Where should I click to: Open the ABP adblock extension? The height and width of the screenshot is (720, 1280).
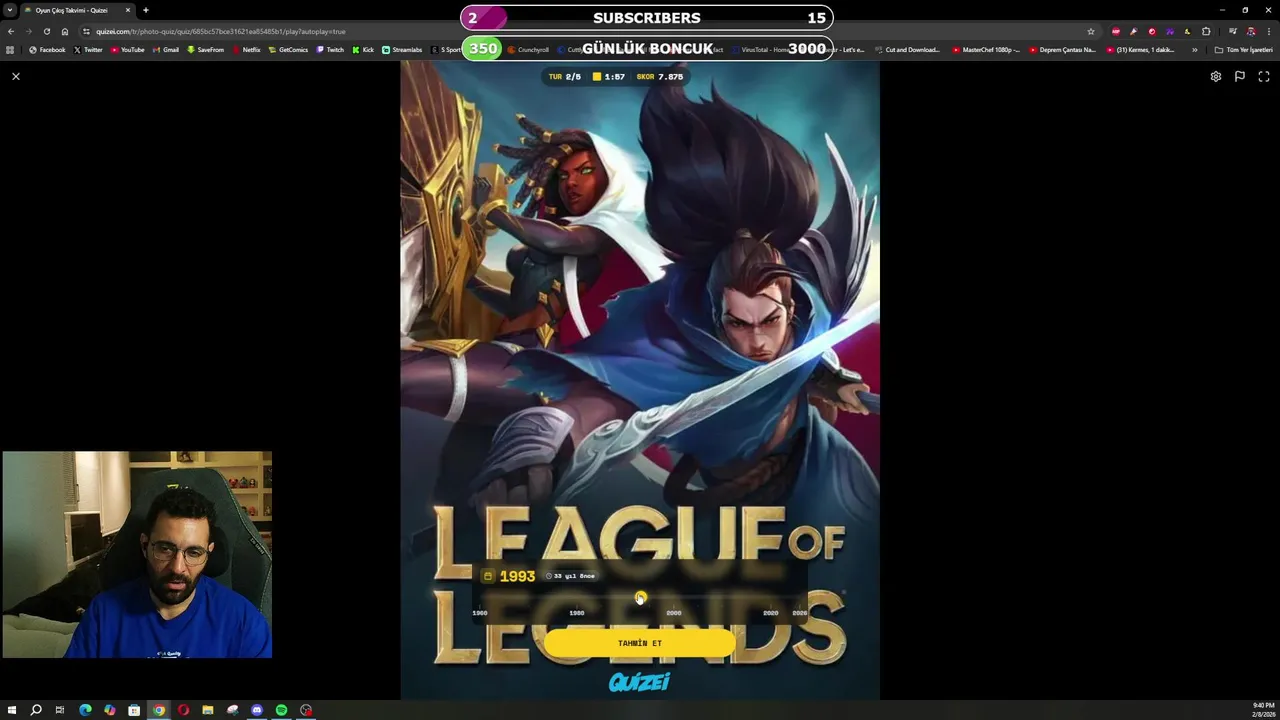[x=1116, y=31]
